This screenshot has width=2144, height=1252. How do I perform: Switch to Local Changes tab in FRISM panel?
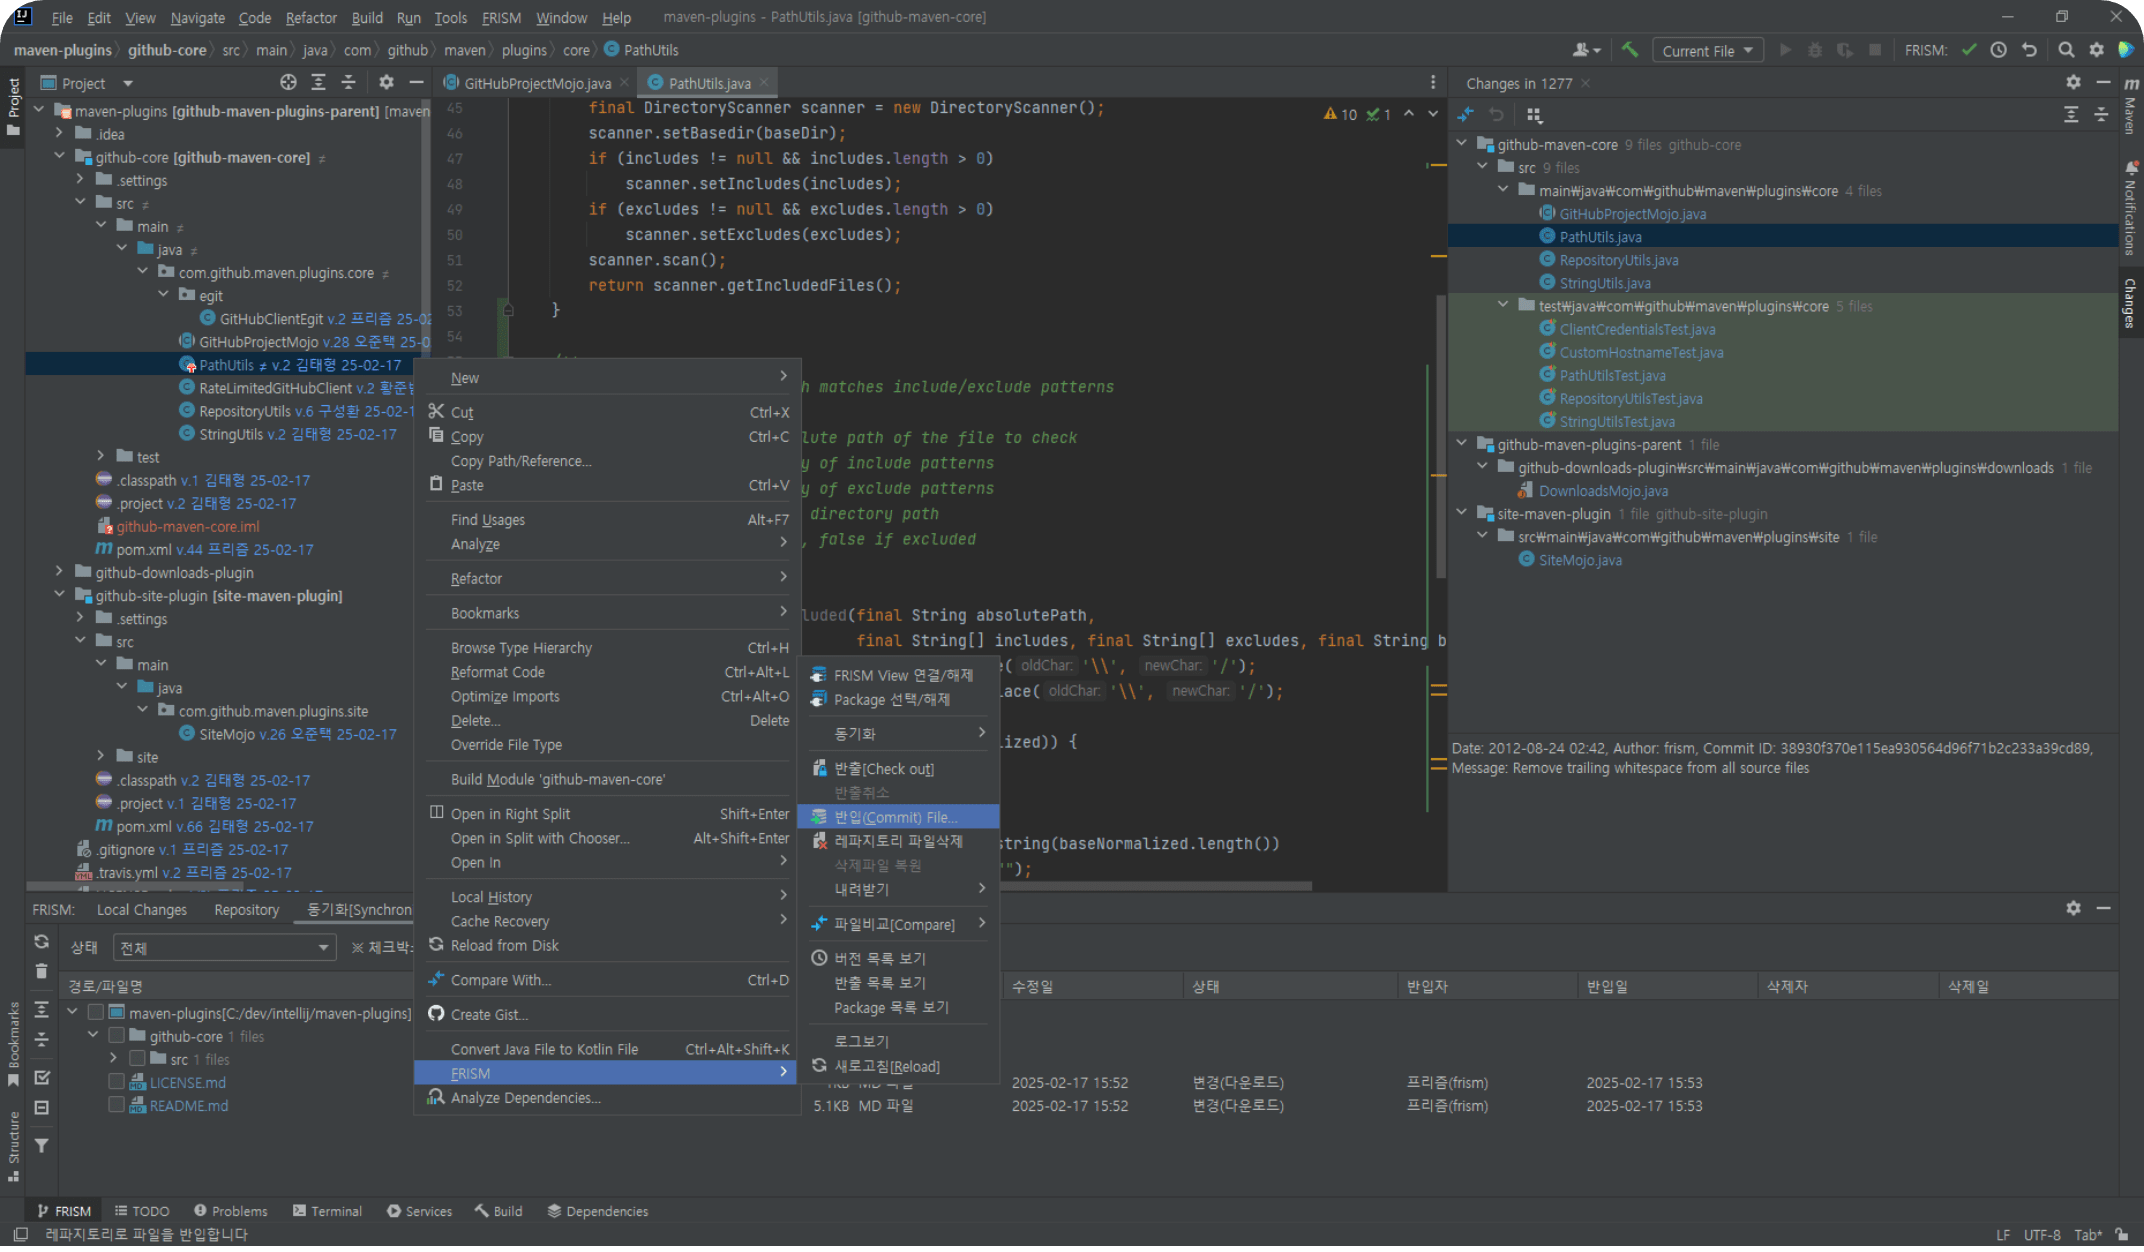pyautogui.click(x=142, y=909)
